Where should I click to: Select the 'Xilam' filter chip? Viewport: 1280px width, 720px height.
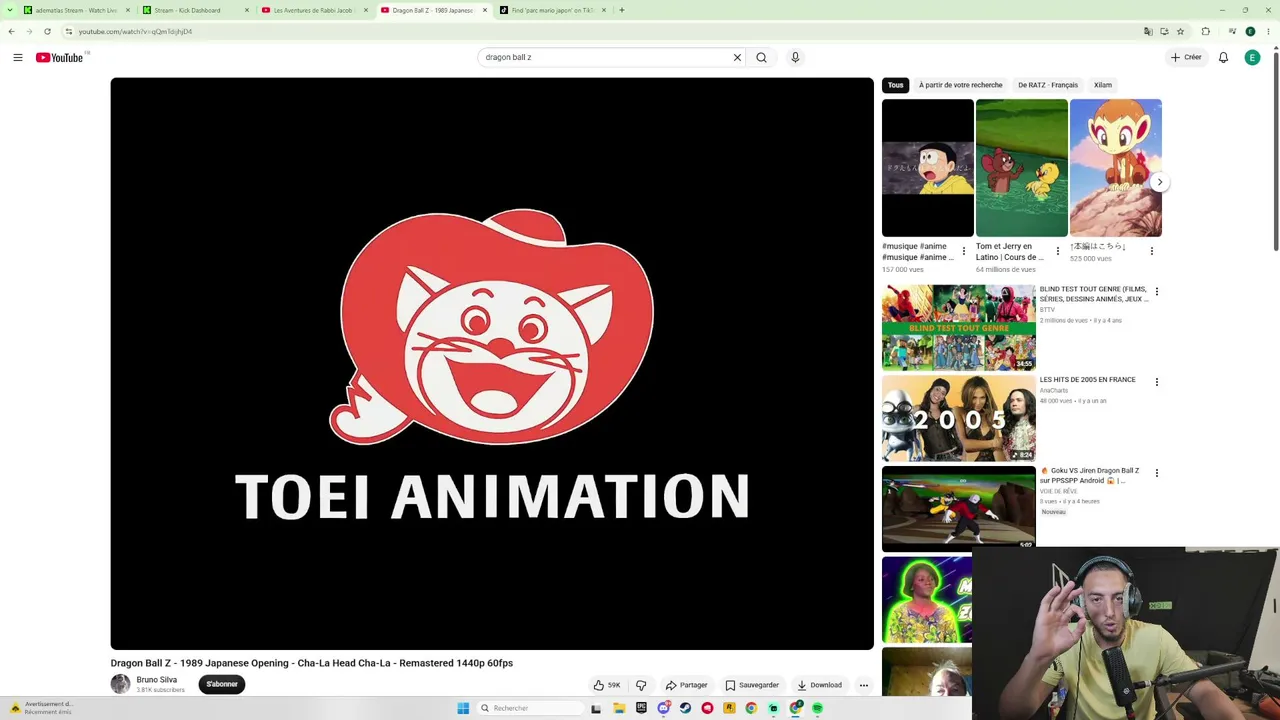(x=1103, y=85)
